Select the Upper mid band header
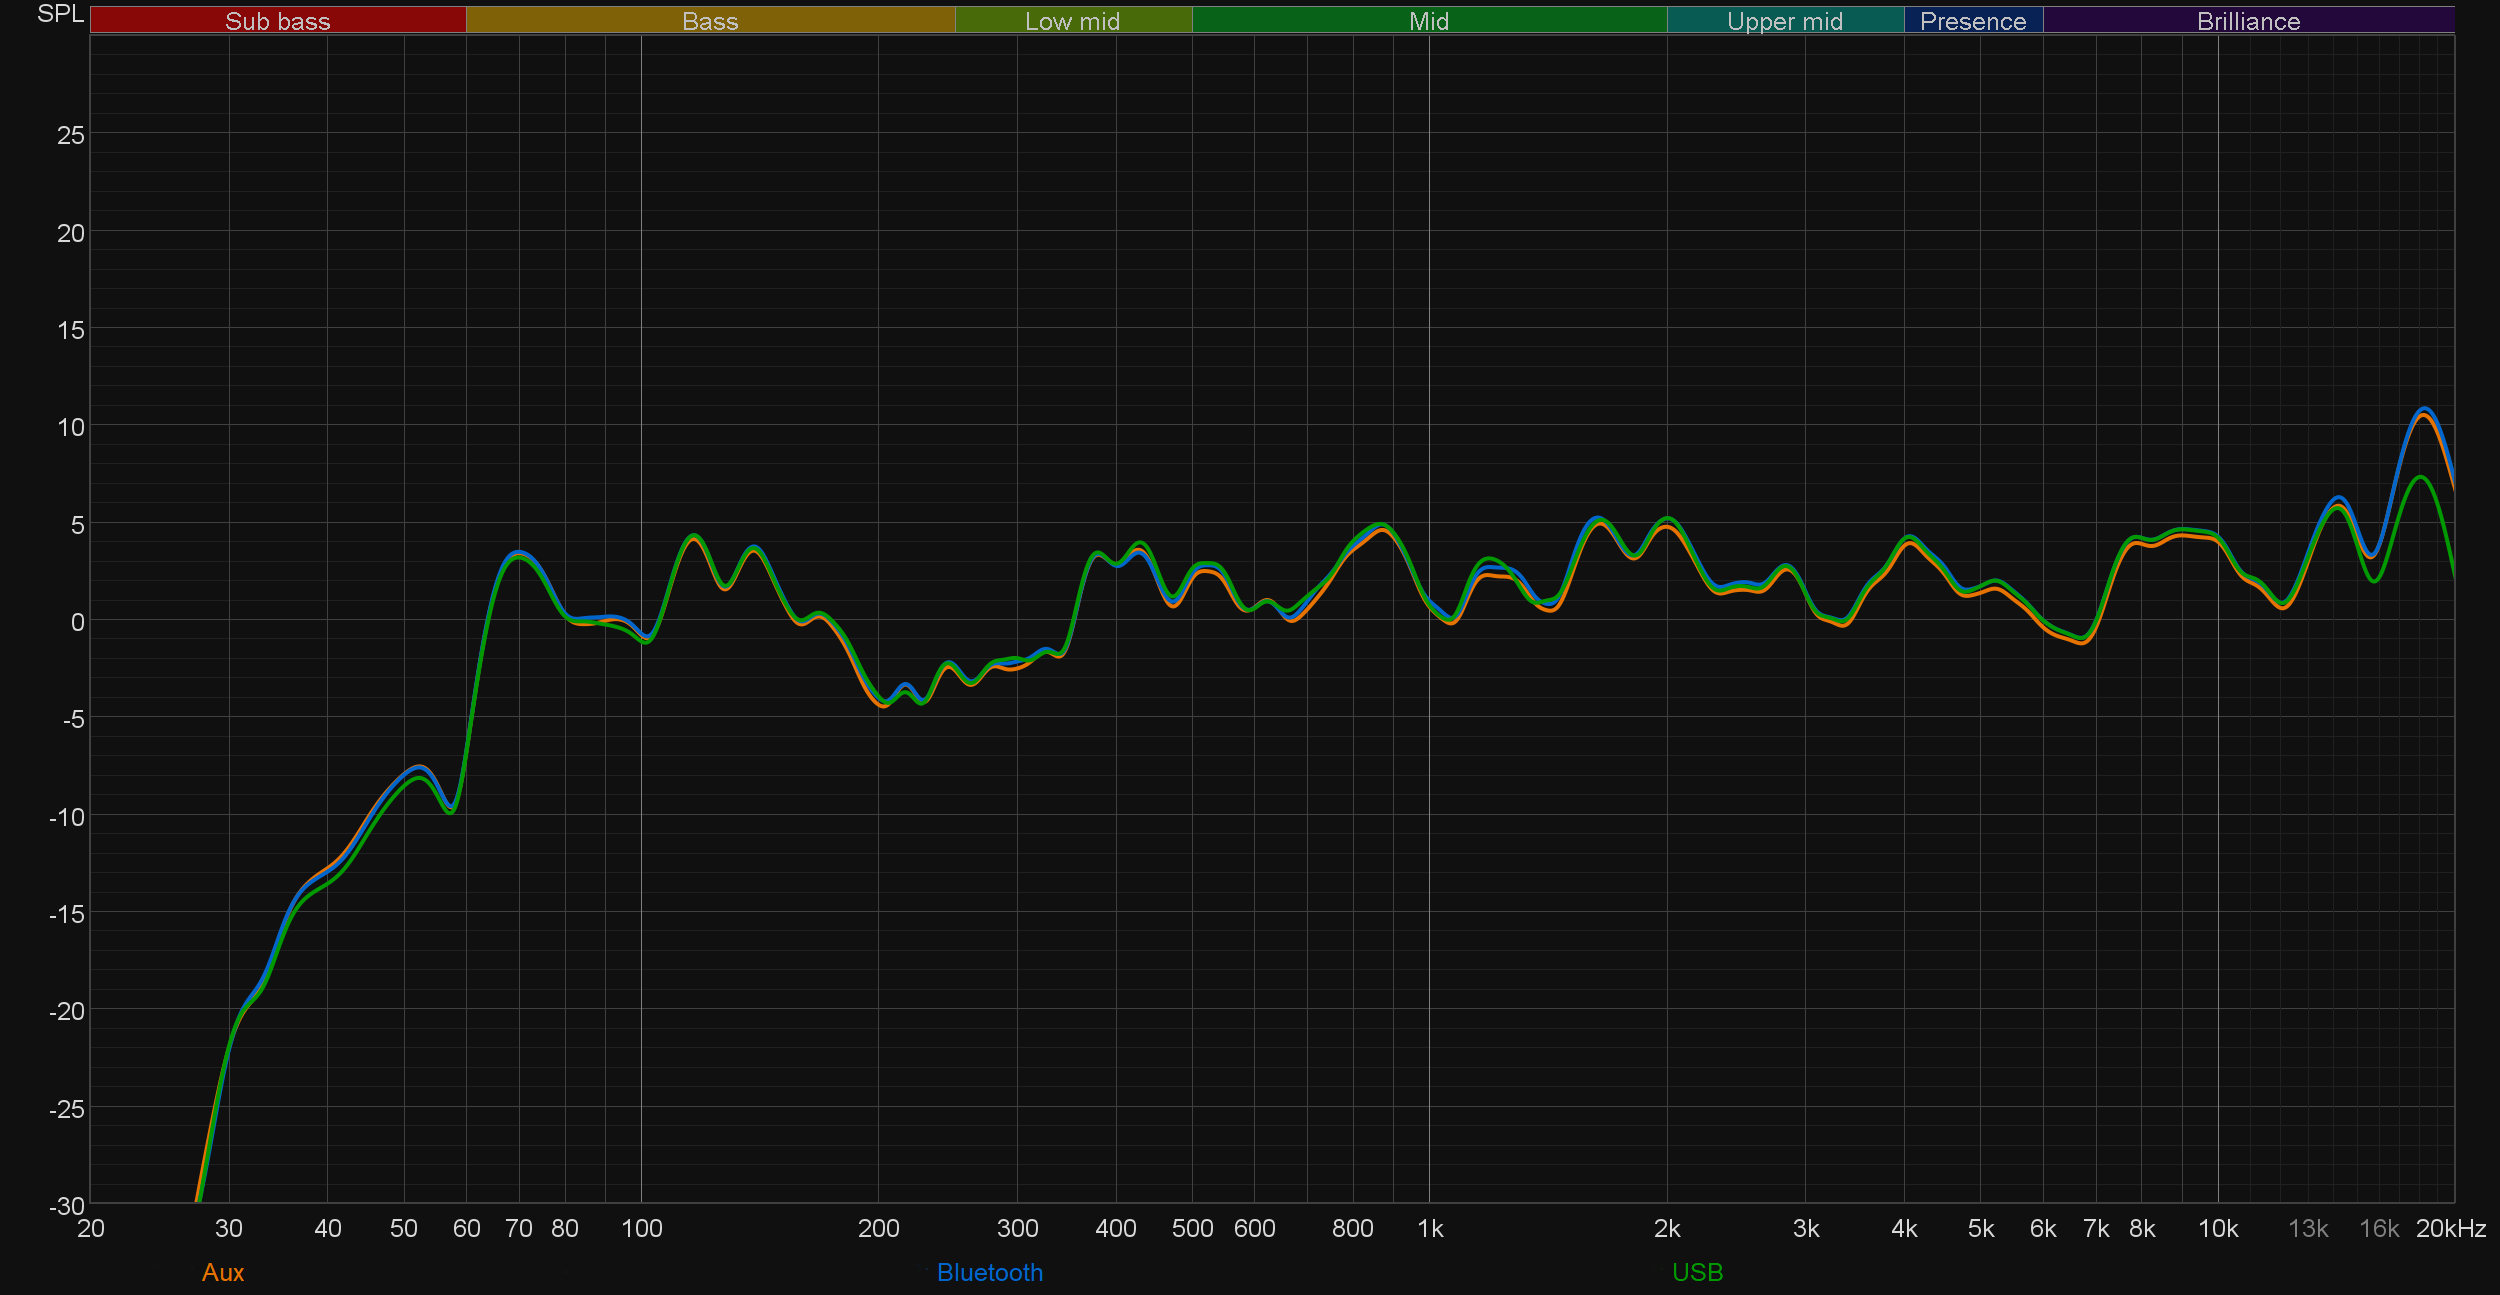The height and width of the screenshot is (1295, 2500). coord(1784,21)
